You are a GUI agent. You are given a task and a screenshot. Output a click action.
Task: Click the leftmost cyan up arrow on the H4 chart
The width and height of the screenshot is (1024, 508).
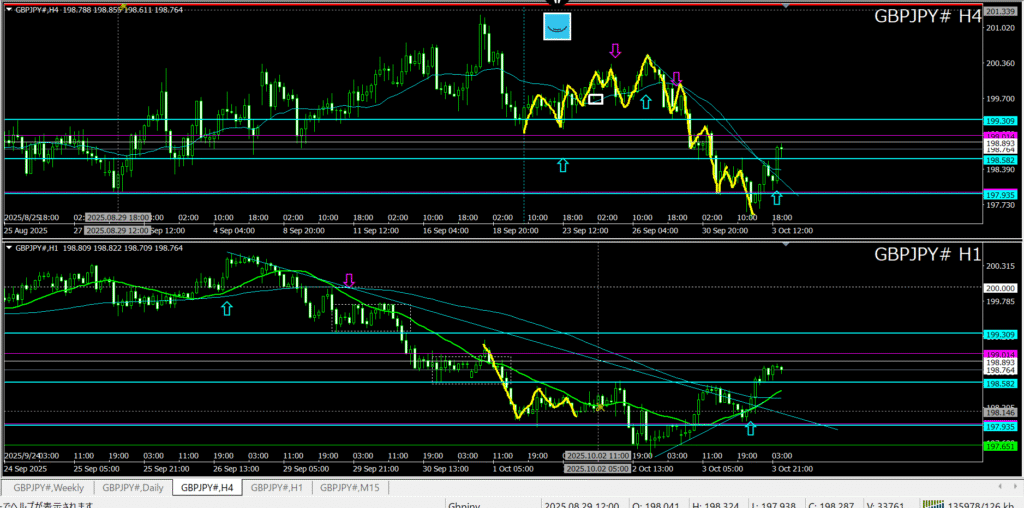tap(562, 165)
